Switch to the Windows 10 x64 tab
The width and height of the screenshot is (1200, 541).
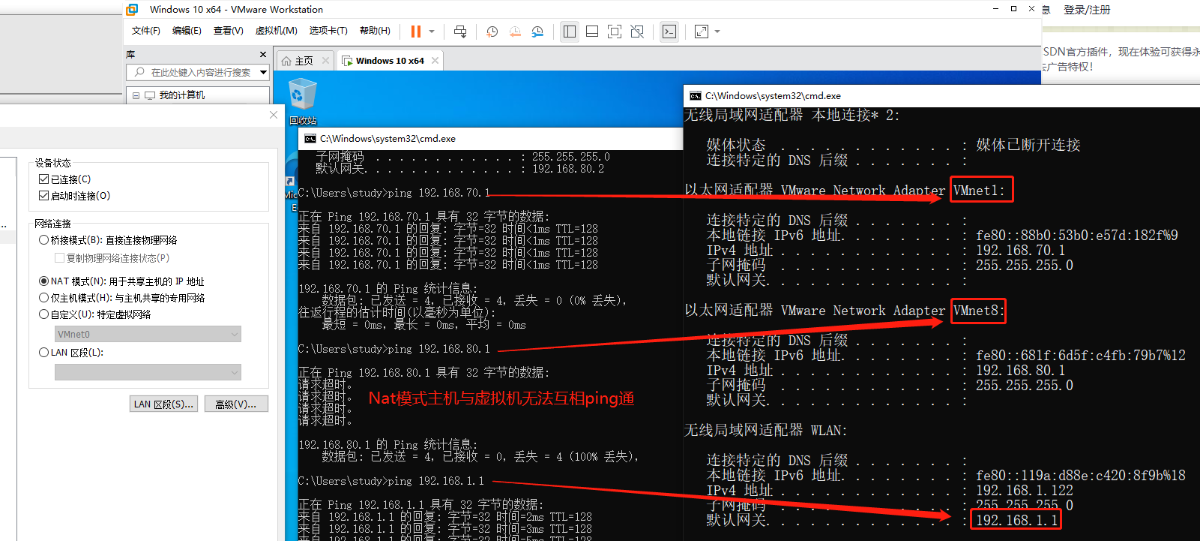[390, 61]
